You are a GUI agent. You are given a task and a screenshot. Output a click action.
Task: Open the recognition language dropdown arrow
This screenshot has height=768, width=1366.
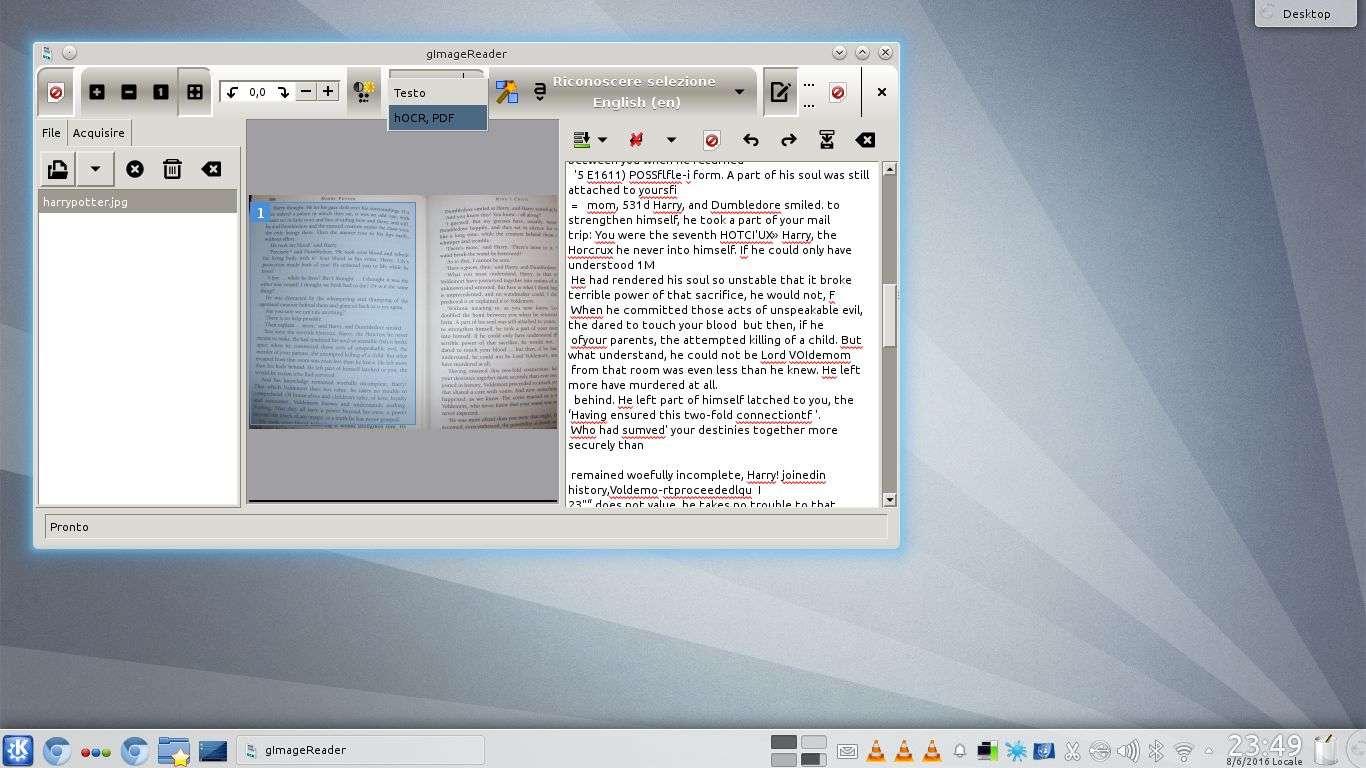(740, 92)
